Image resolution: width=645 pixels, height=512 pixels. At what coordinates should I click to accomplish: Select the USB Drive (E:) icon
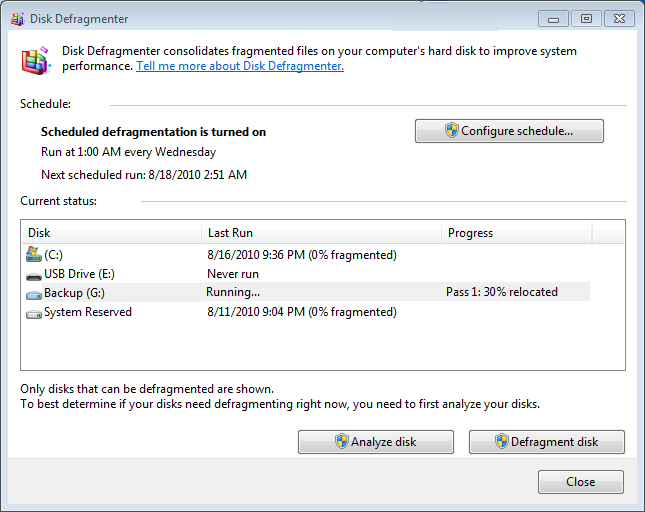pos(33,274)
